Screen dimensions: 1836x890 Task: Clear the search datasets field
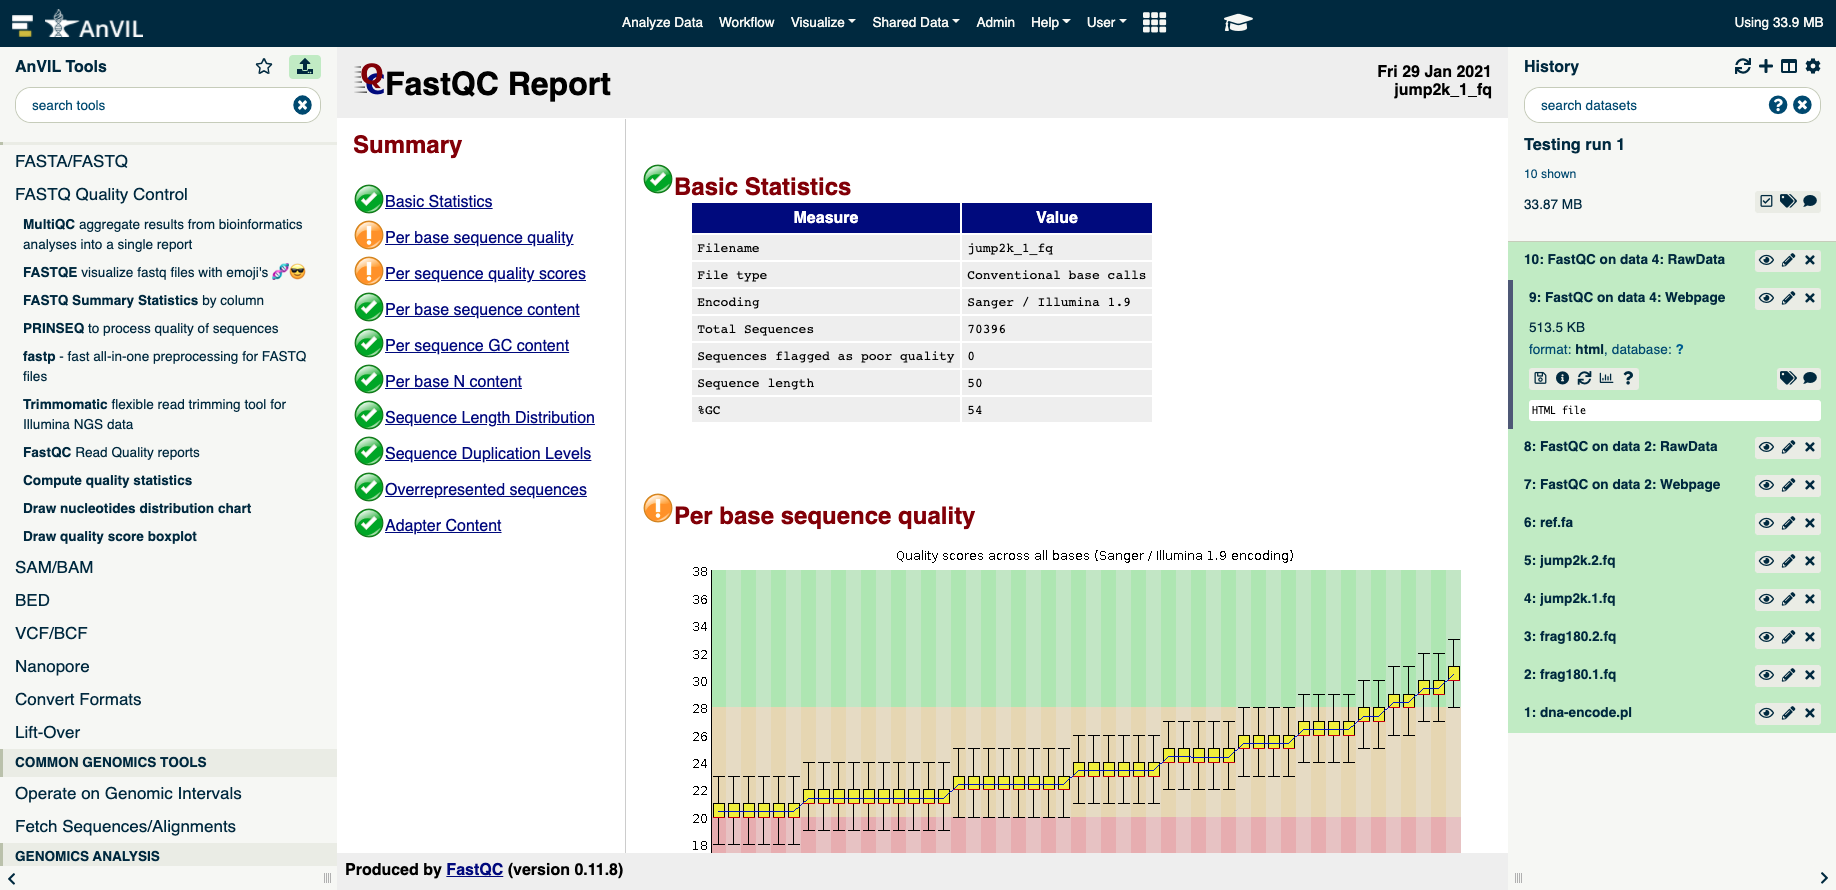[x=1802, y=105]
